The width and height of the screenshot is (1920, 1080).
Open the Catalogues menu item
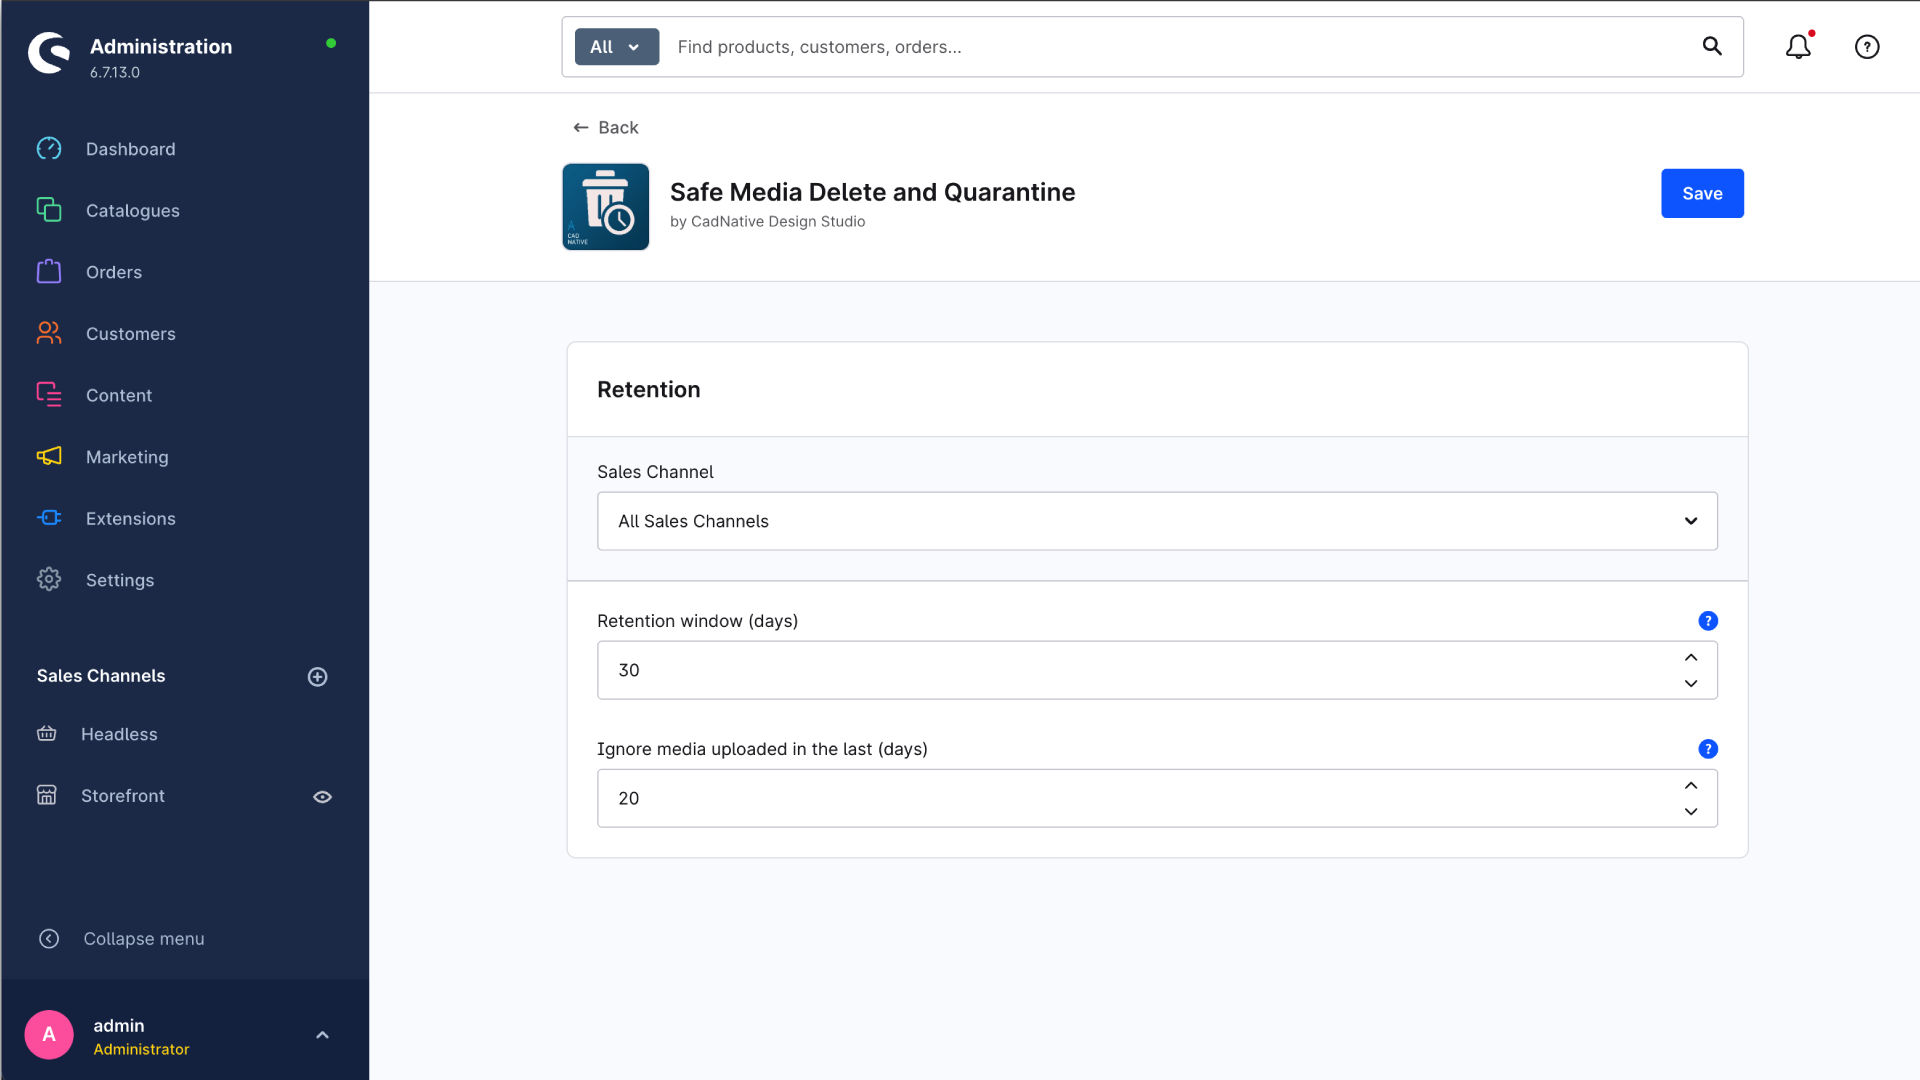pyautogui.click(x=132, y=211)
